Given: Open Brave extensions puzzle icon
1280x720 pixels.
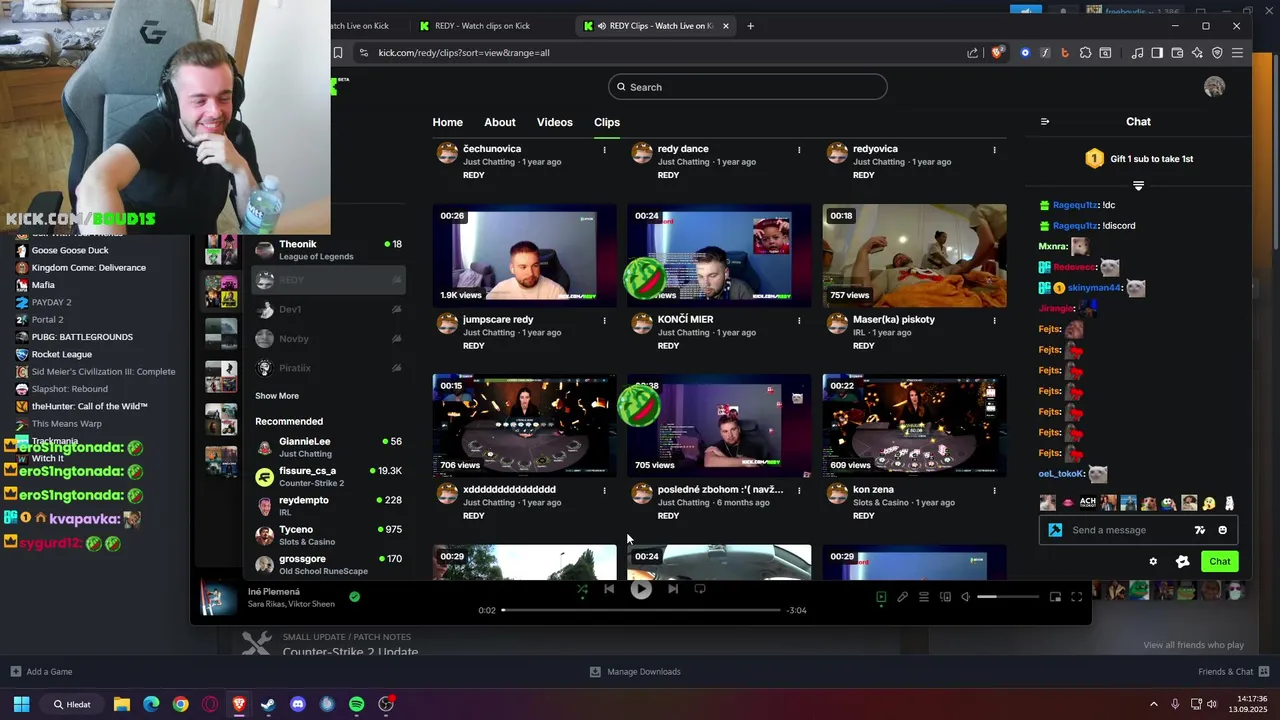Looking at the screenshot, I should click(1085, 53).
